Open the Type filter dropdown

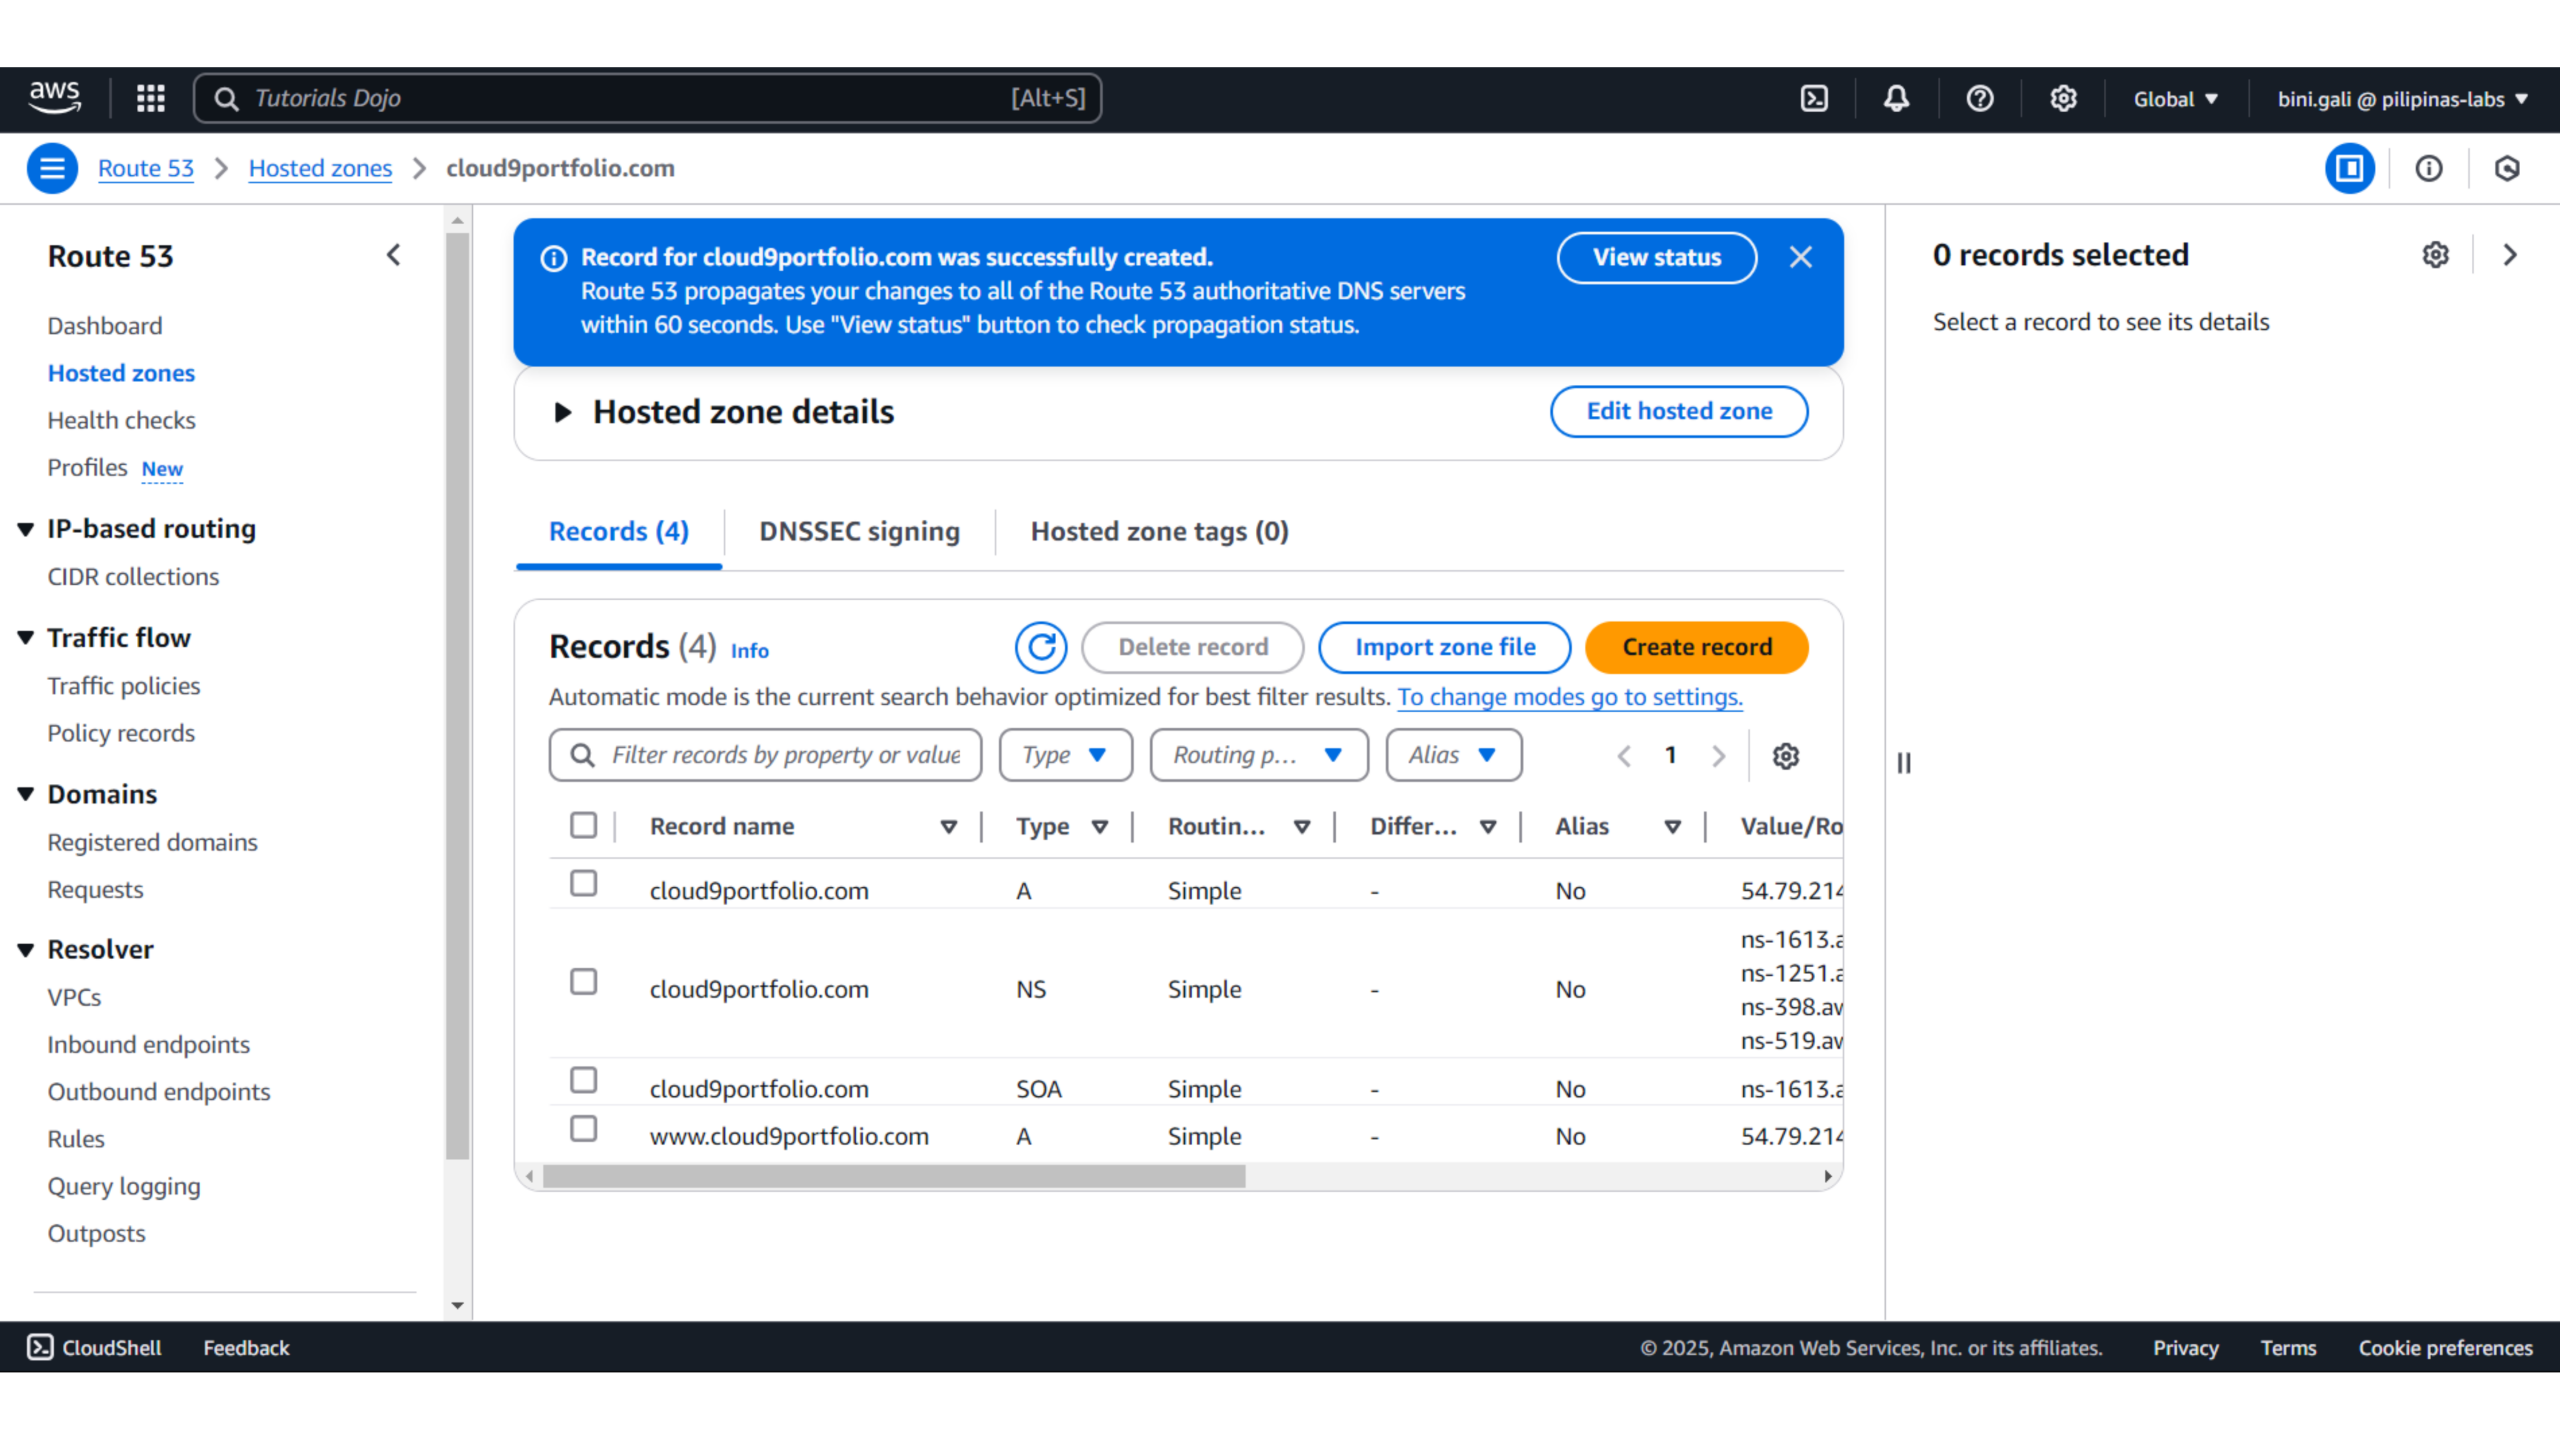coord(1065,755)
